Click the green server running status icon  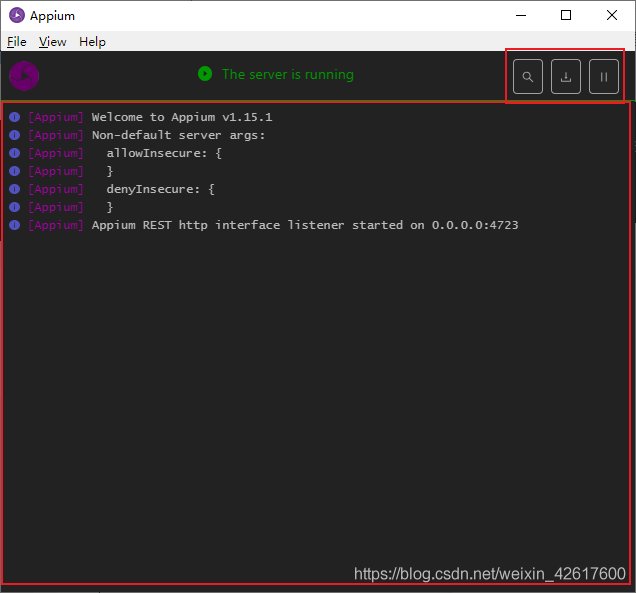tap(205, 74)
